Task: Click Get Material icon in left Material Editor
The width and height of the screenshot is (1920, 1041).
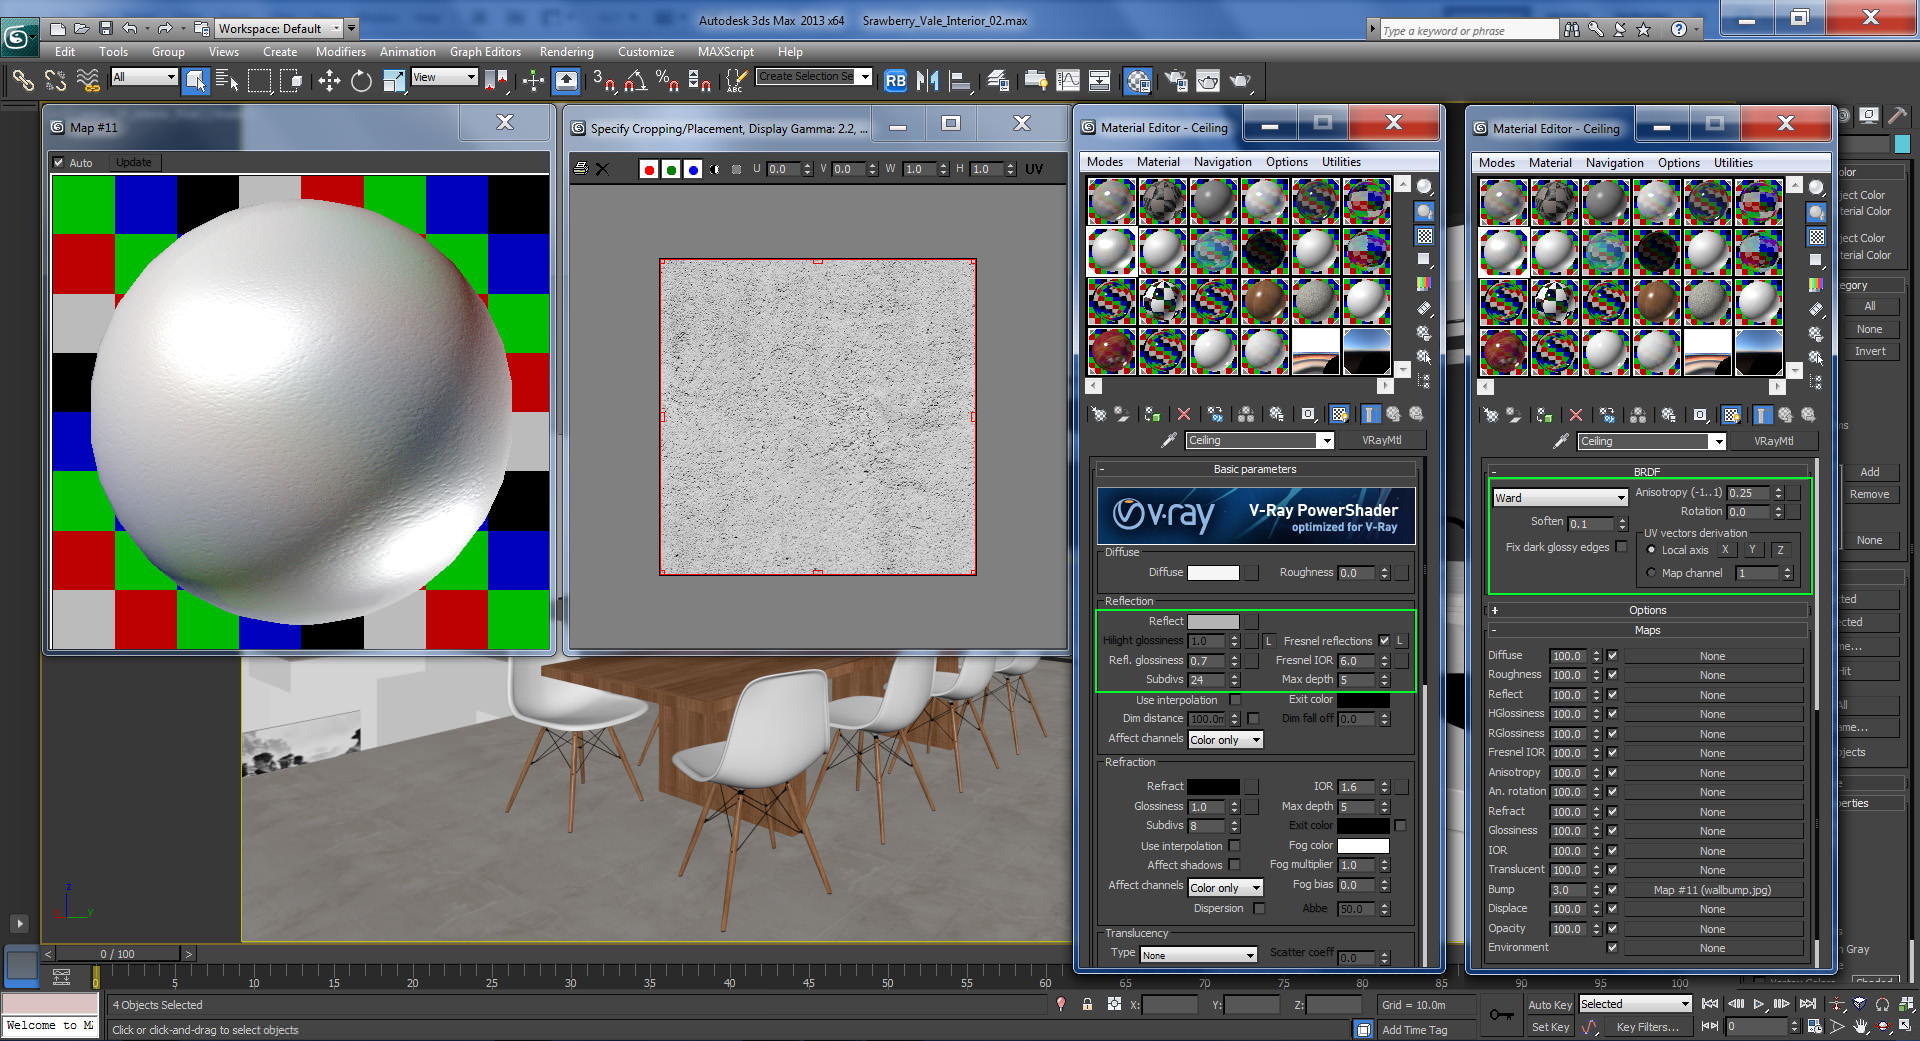Action: (1098, 414)
